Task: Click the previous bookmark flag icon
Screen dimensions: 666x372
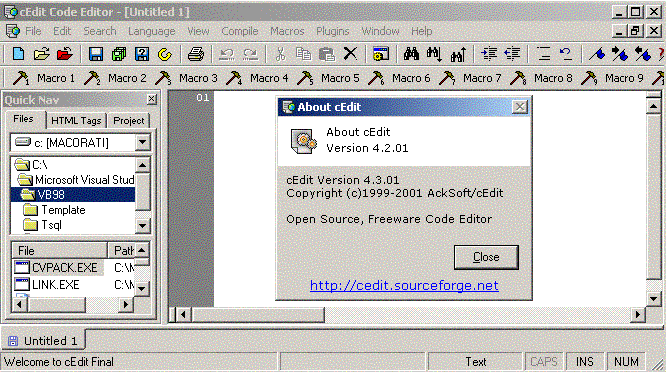Action: pyautogui.click(x=643, y=54)
